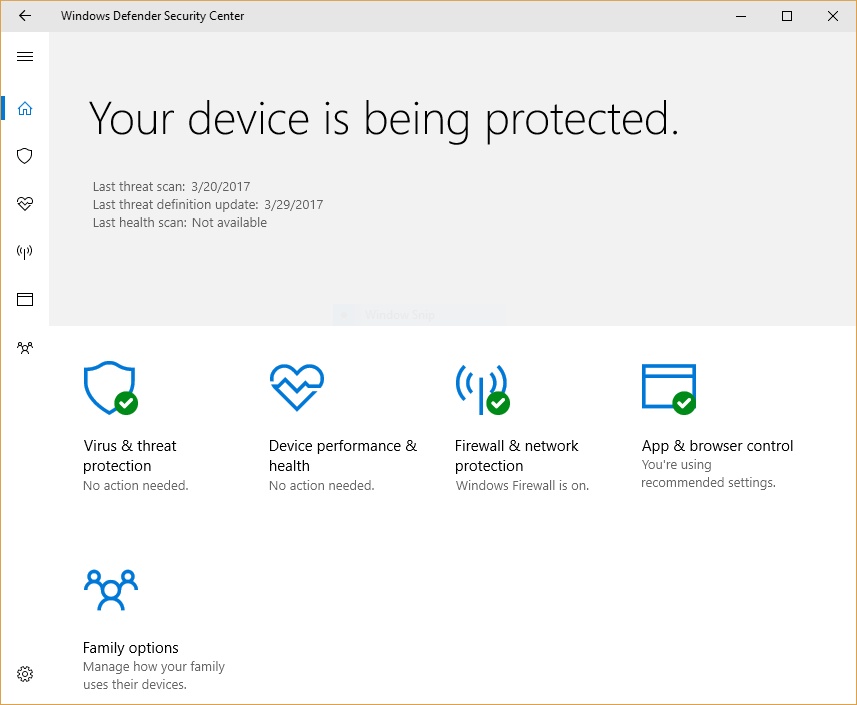This screenshot has width=857, height=705.
Task: Open Firewall & network protection title
Action: (516, 456)
